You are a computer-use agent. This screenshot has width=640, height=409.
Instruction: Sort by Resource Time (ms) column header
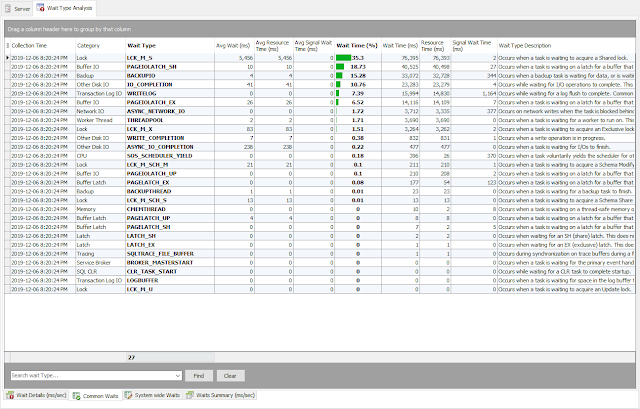(433, 45)
